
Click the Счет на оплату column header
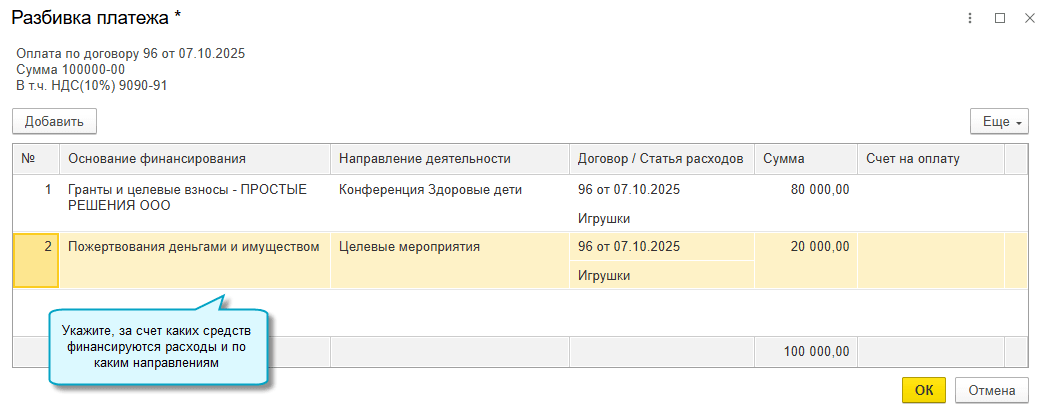point(930,158)
